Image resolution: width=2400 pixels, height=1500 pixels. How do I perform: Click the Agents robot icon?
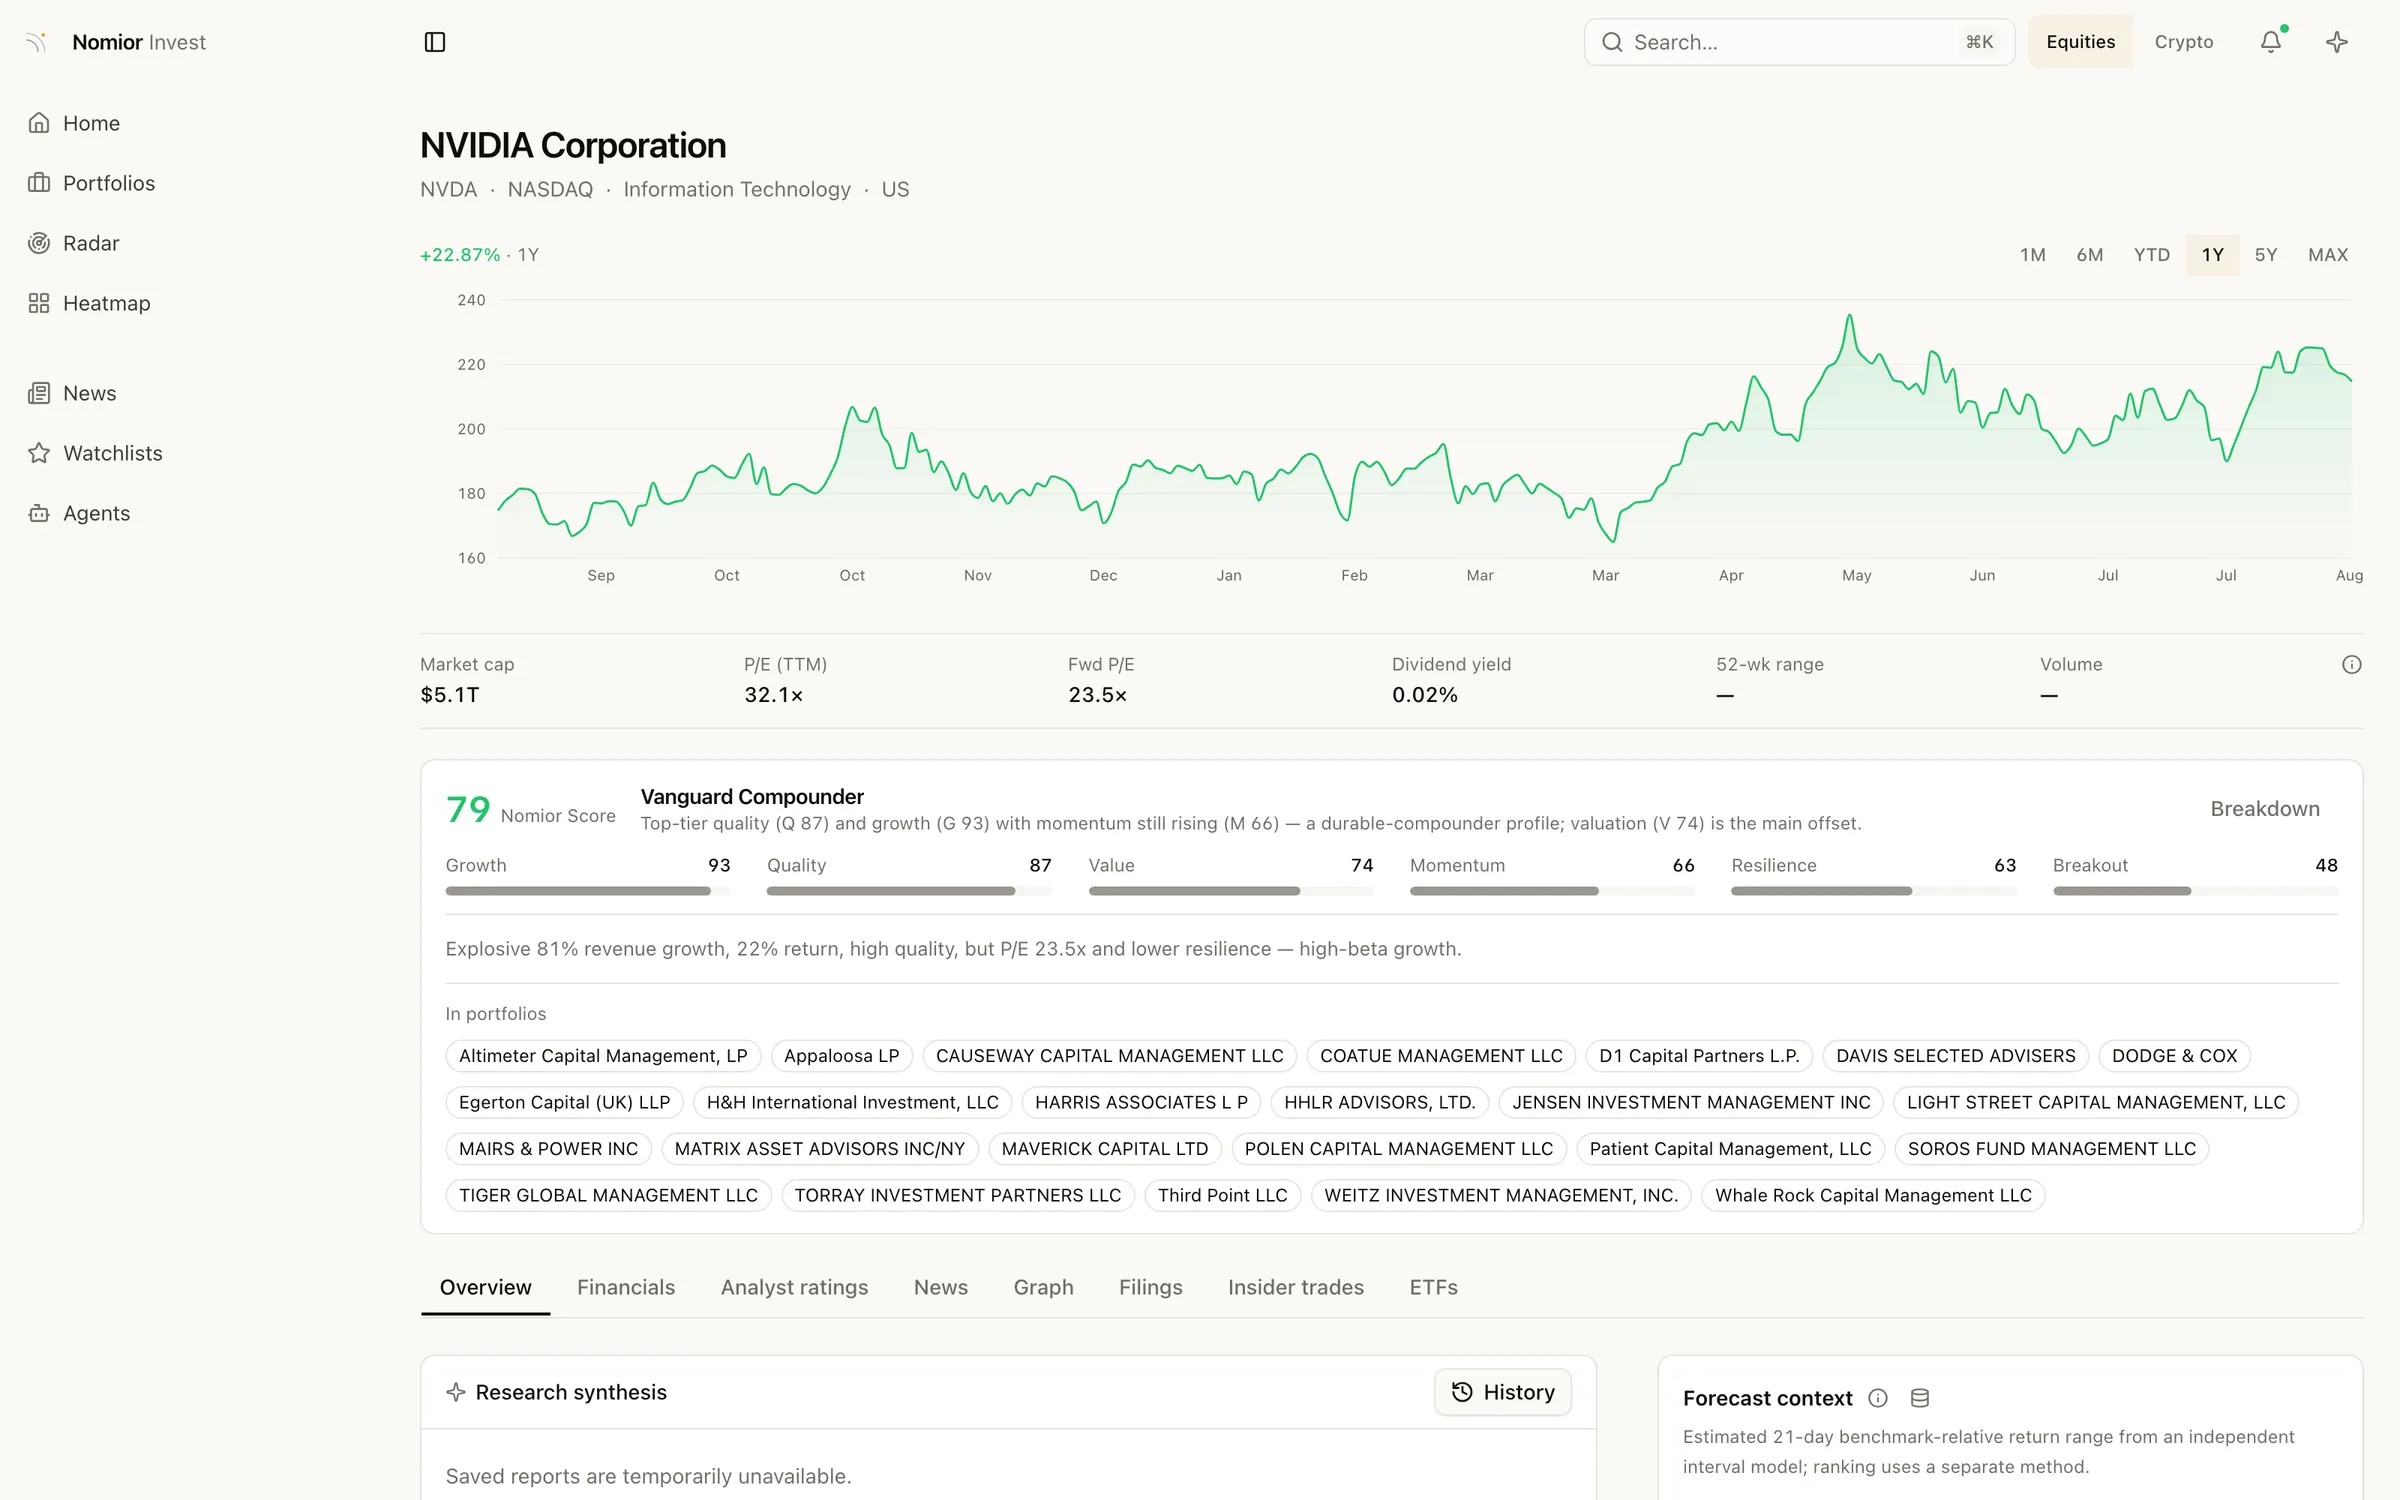(x=39, y=513)
